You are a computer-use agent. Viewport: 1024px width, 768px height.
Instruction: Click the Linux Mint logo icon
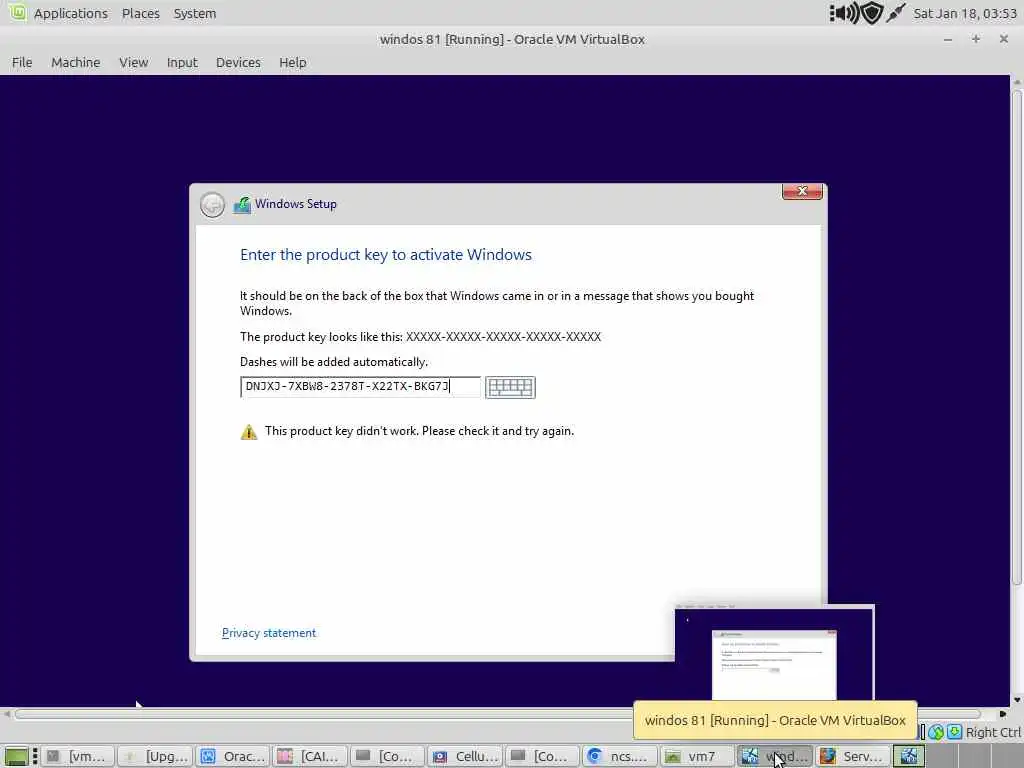pyautogui.click(x=18, y=12)
